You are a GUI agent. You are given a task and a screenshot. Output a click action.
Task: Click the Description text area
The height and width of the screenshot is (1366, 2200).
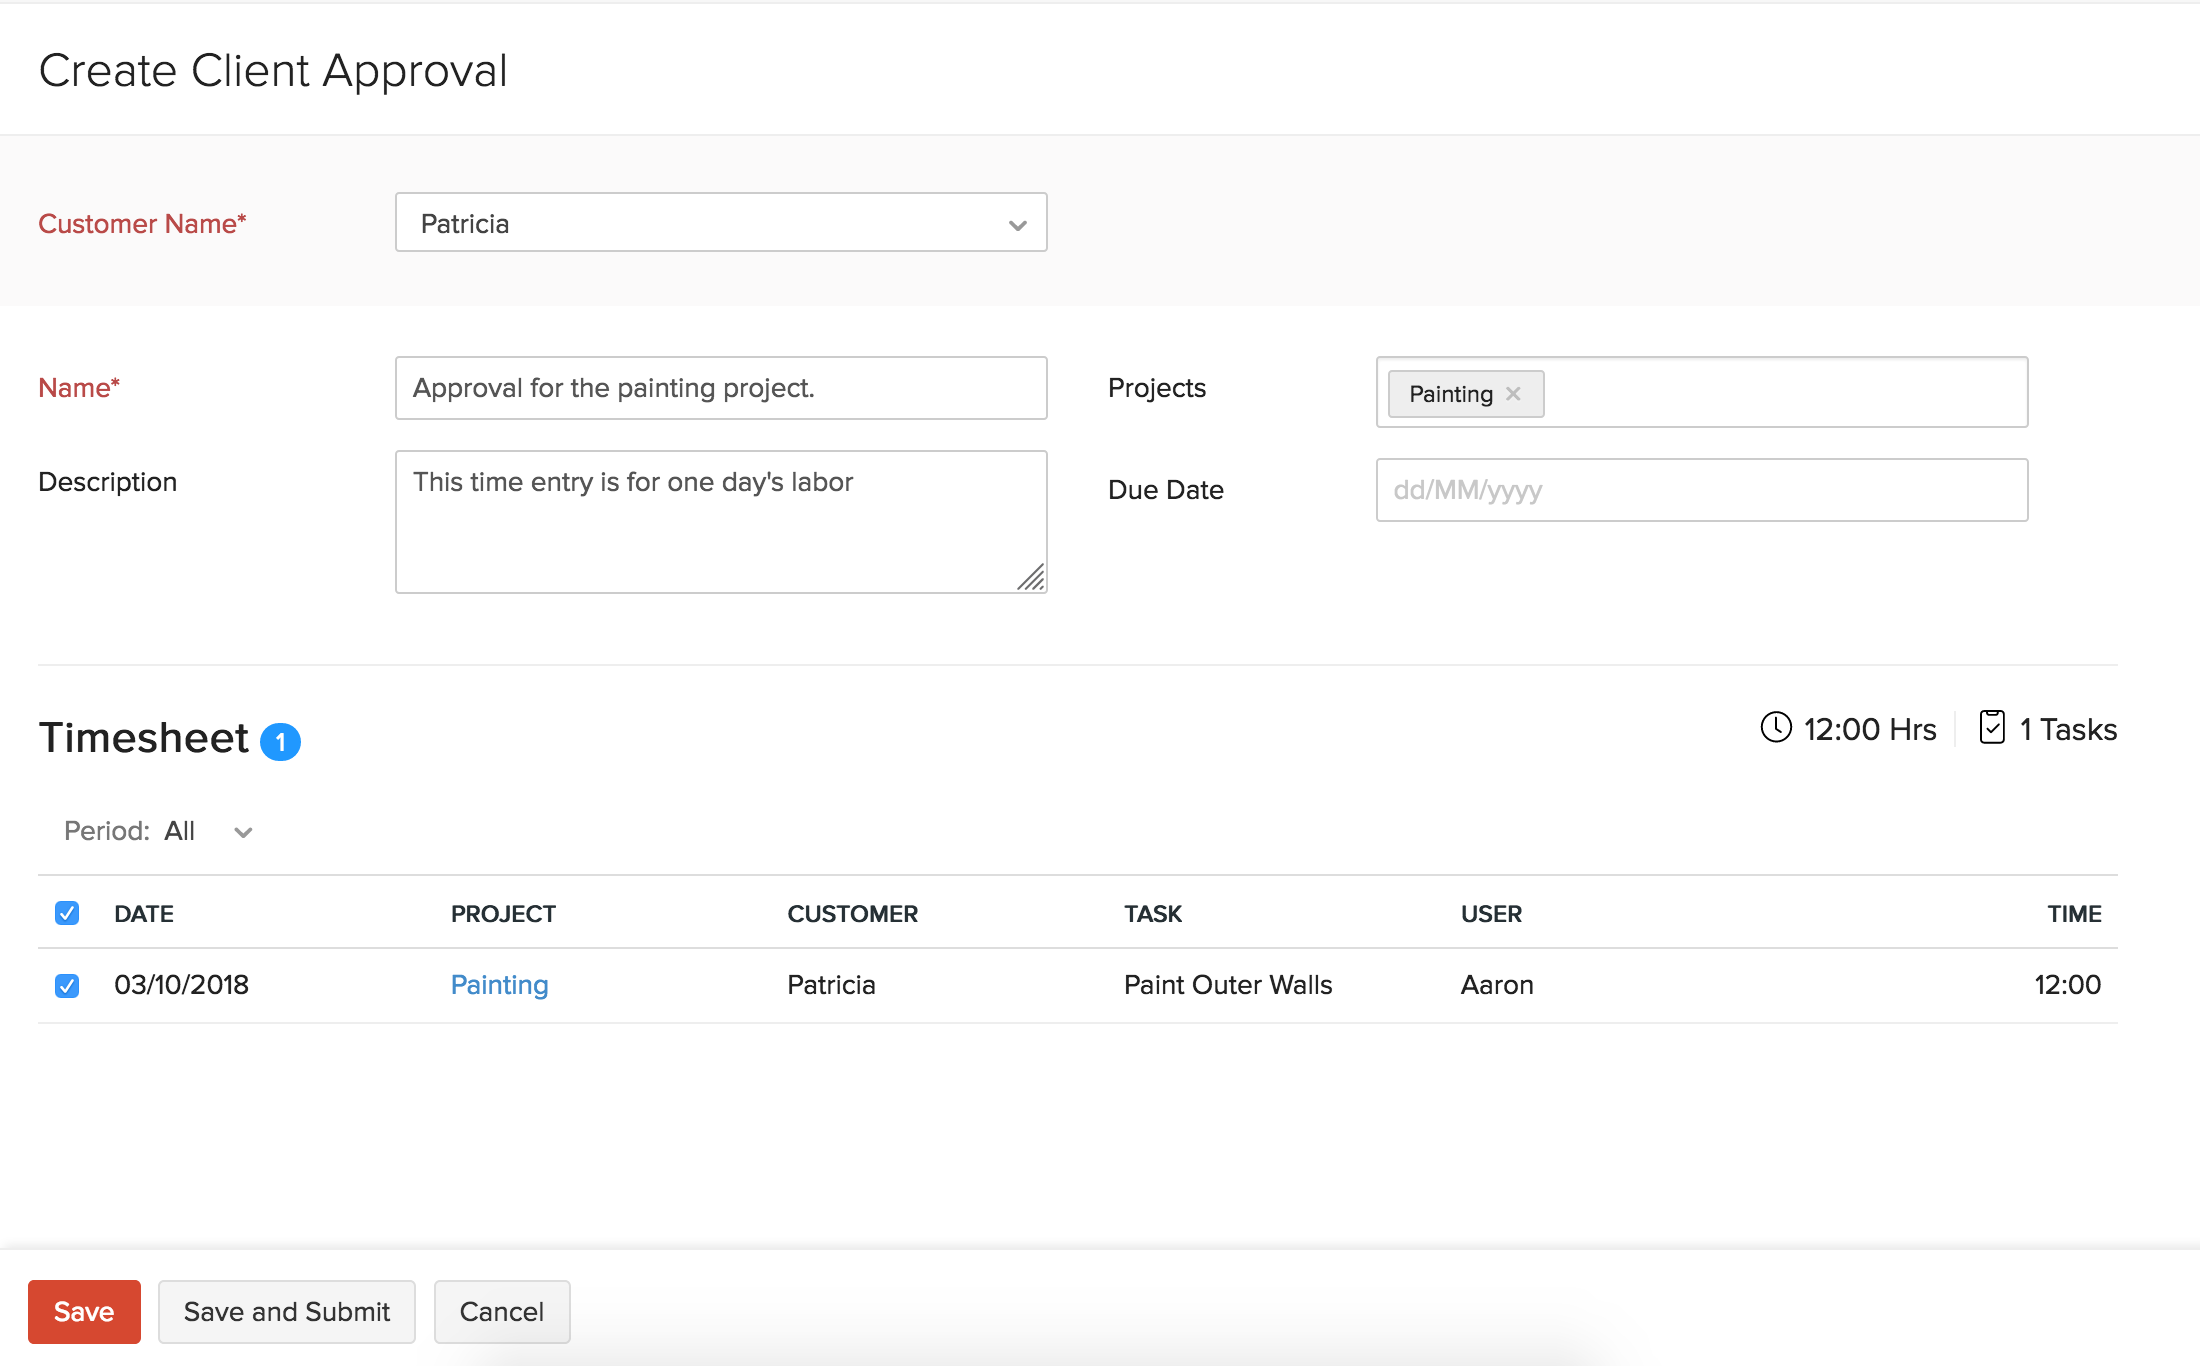[720, 520]
